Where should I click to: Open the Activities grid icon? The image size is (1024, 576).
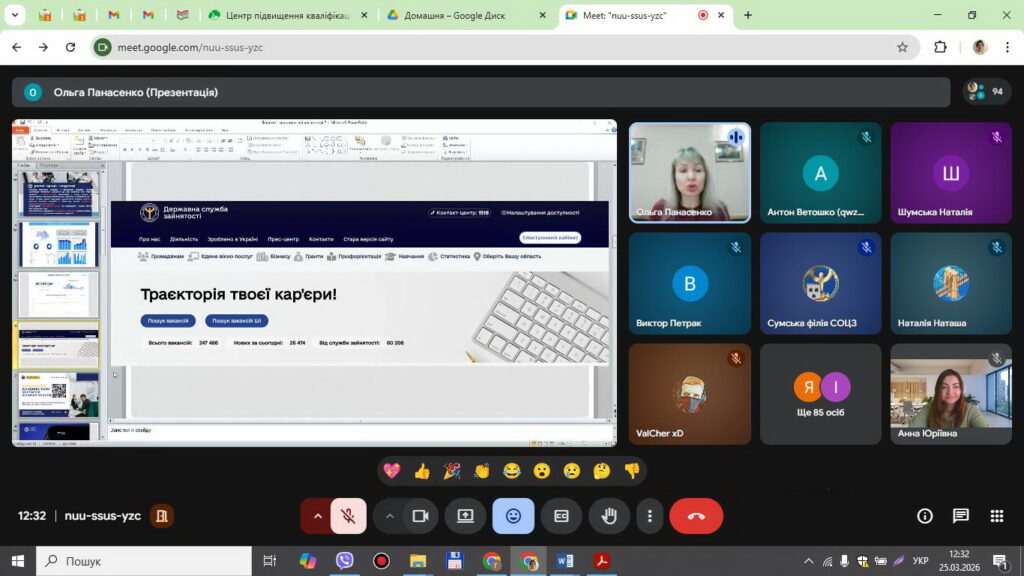click(996, 516)
